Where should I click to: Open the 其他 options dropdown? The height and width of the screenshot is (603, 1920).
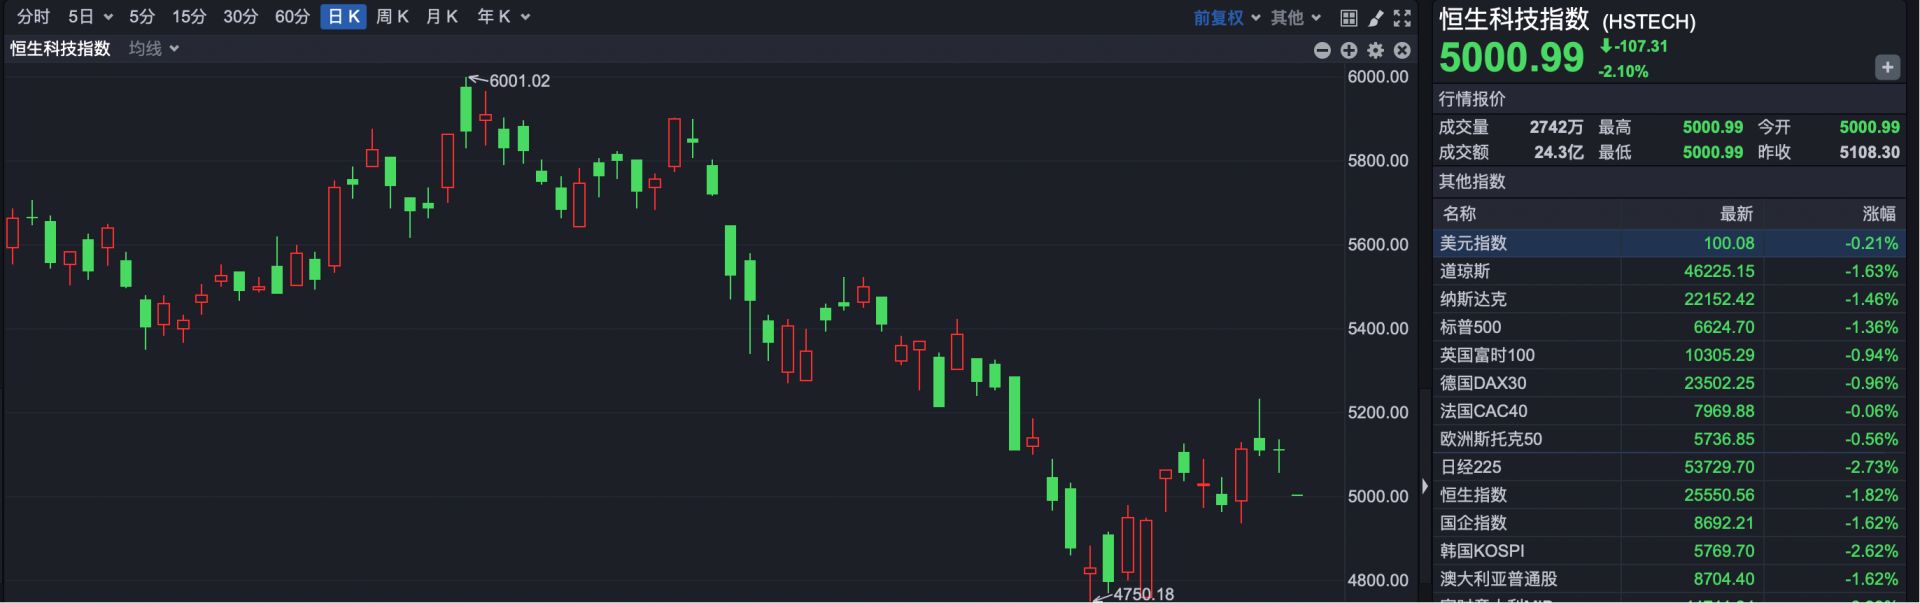click(x=1296, y=17)
